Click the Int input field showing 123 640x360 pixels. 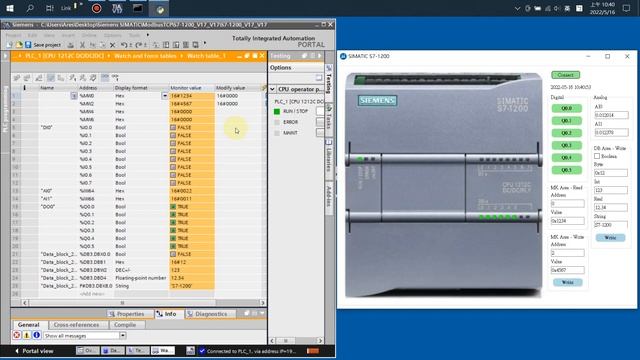pos(611,190)
